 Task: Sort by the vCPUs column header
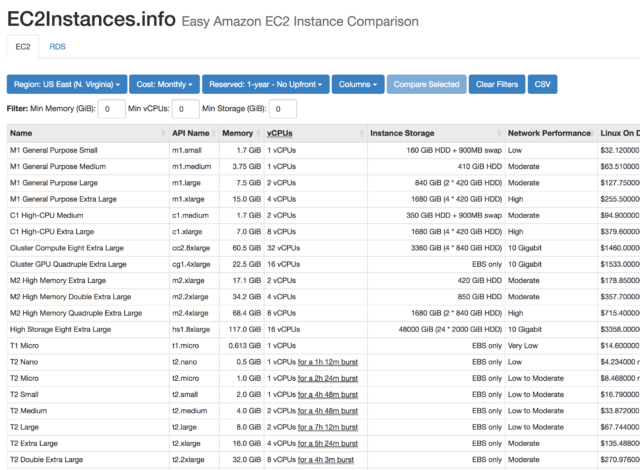(x=280, y=132)
